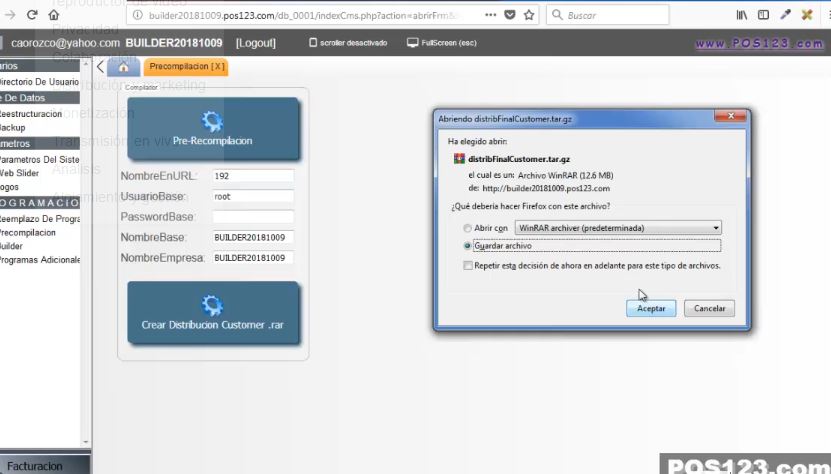Check 'Repetir esta decisión' checkbox
Viewport: 831px width, 474px height.
(x=467, y=266)
